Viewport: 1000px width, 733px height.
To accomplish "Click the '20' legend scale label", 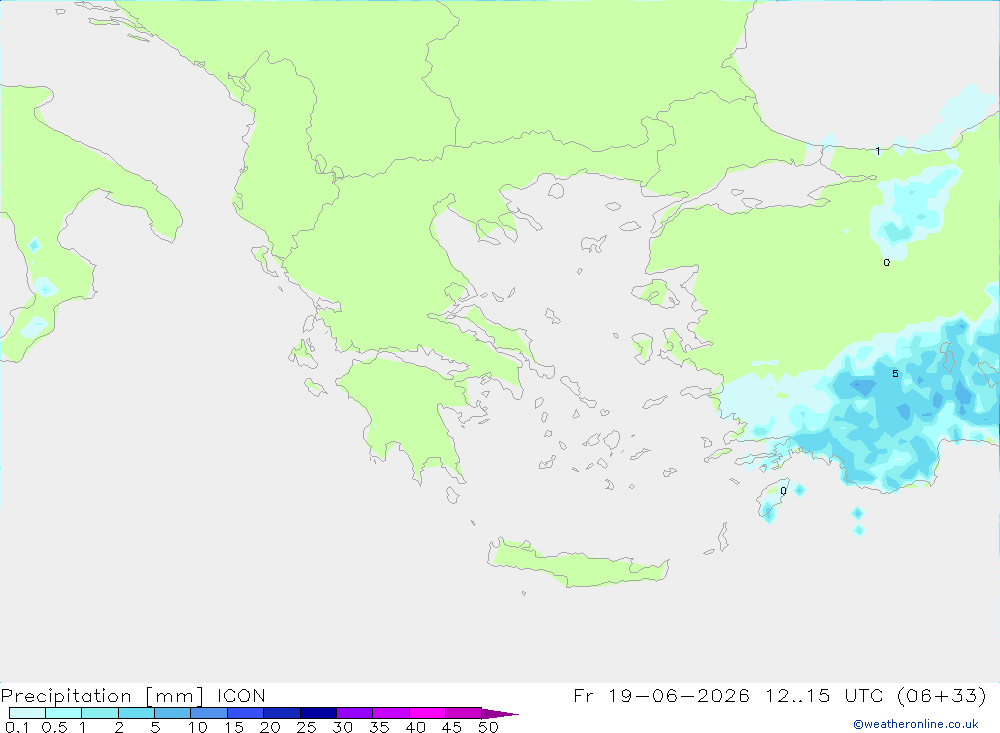I will tap(270, 727).
